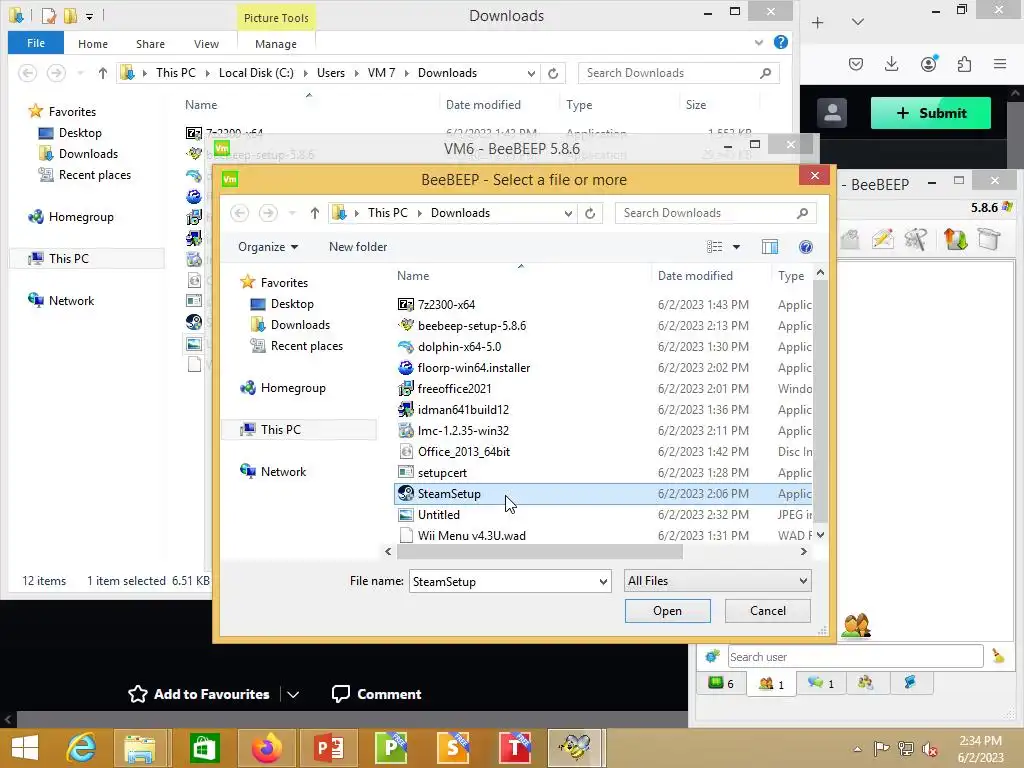This screenshot has height=768, width=1024.
Task: Open the Organize menu in dialog
Action: point(268,247)
